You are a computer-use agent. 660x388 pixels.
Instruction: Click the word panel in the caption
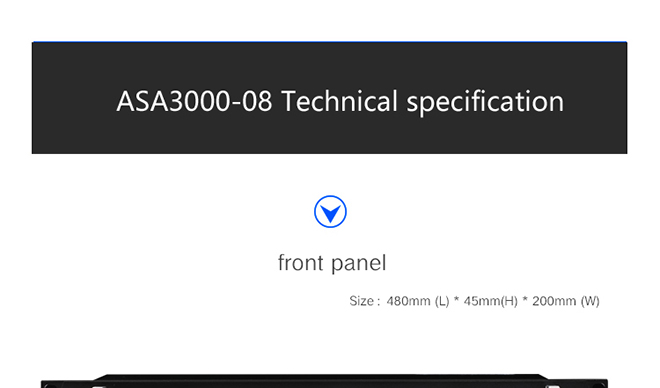coord(359,264)
